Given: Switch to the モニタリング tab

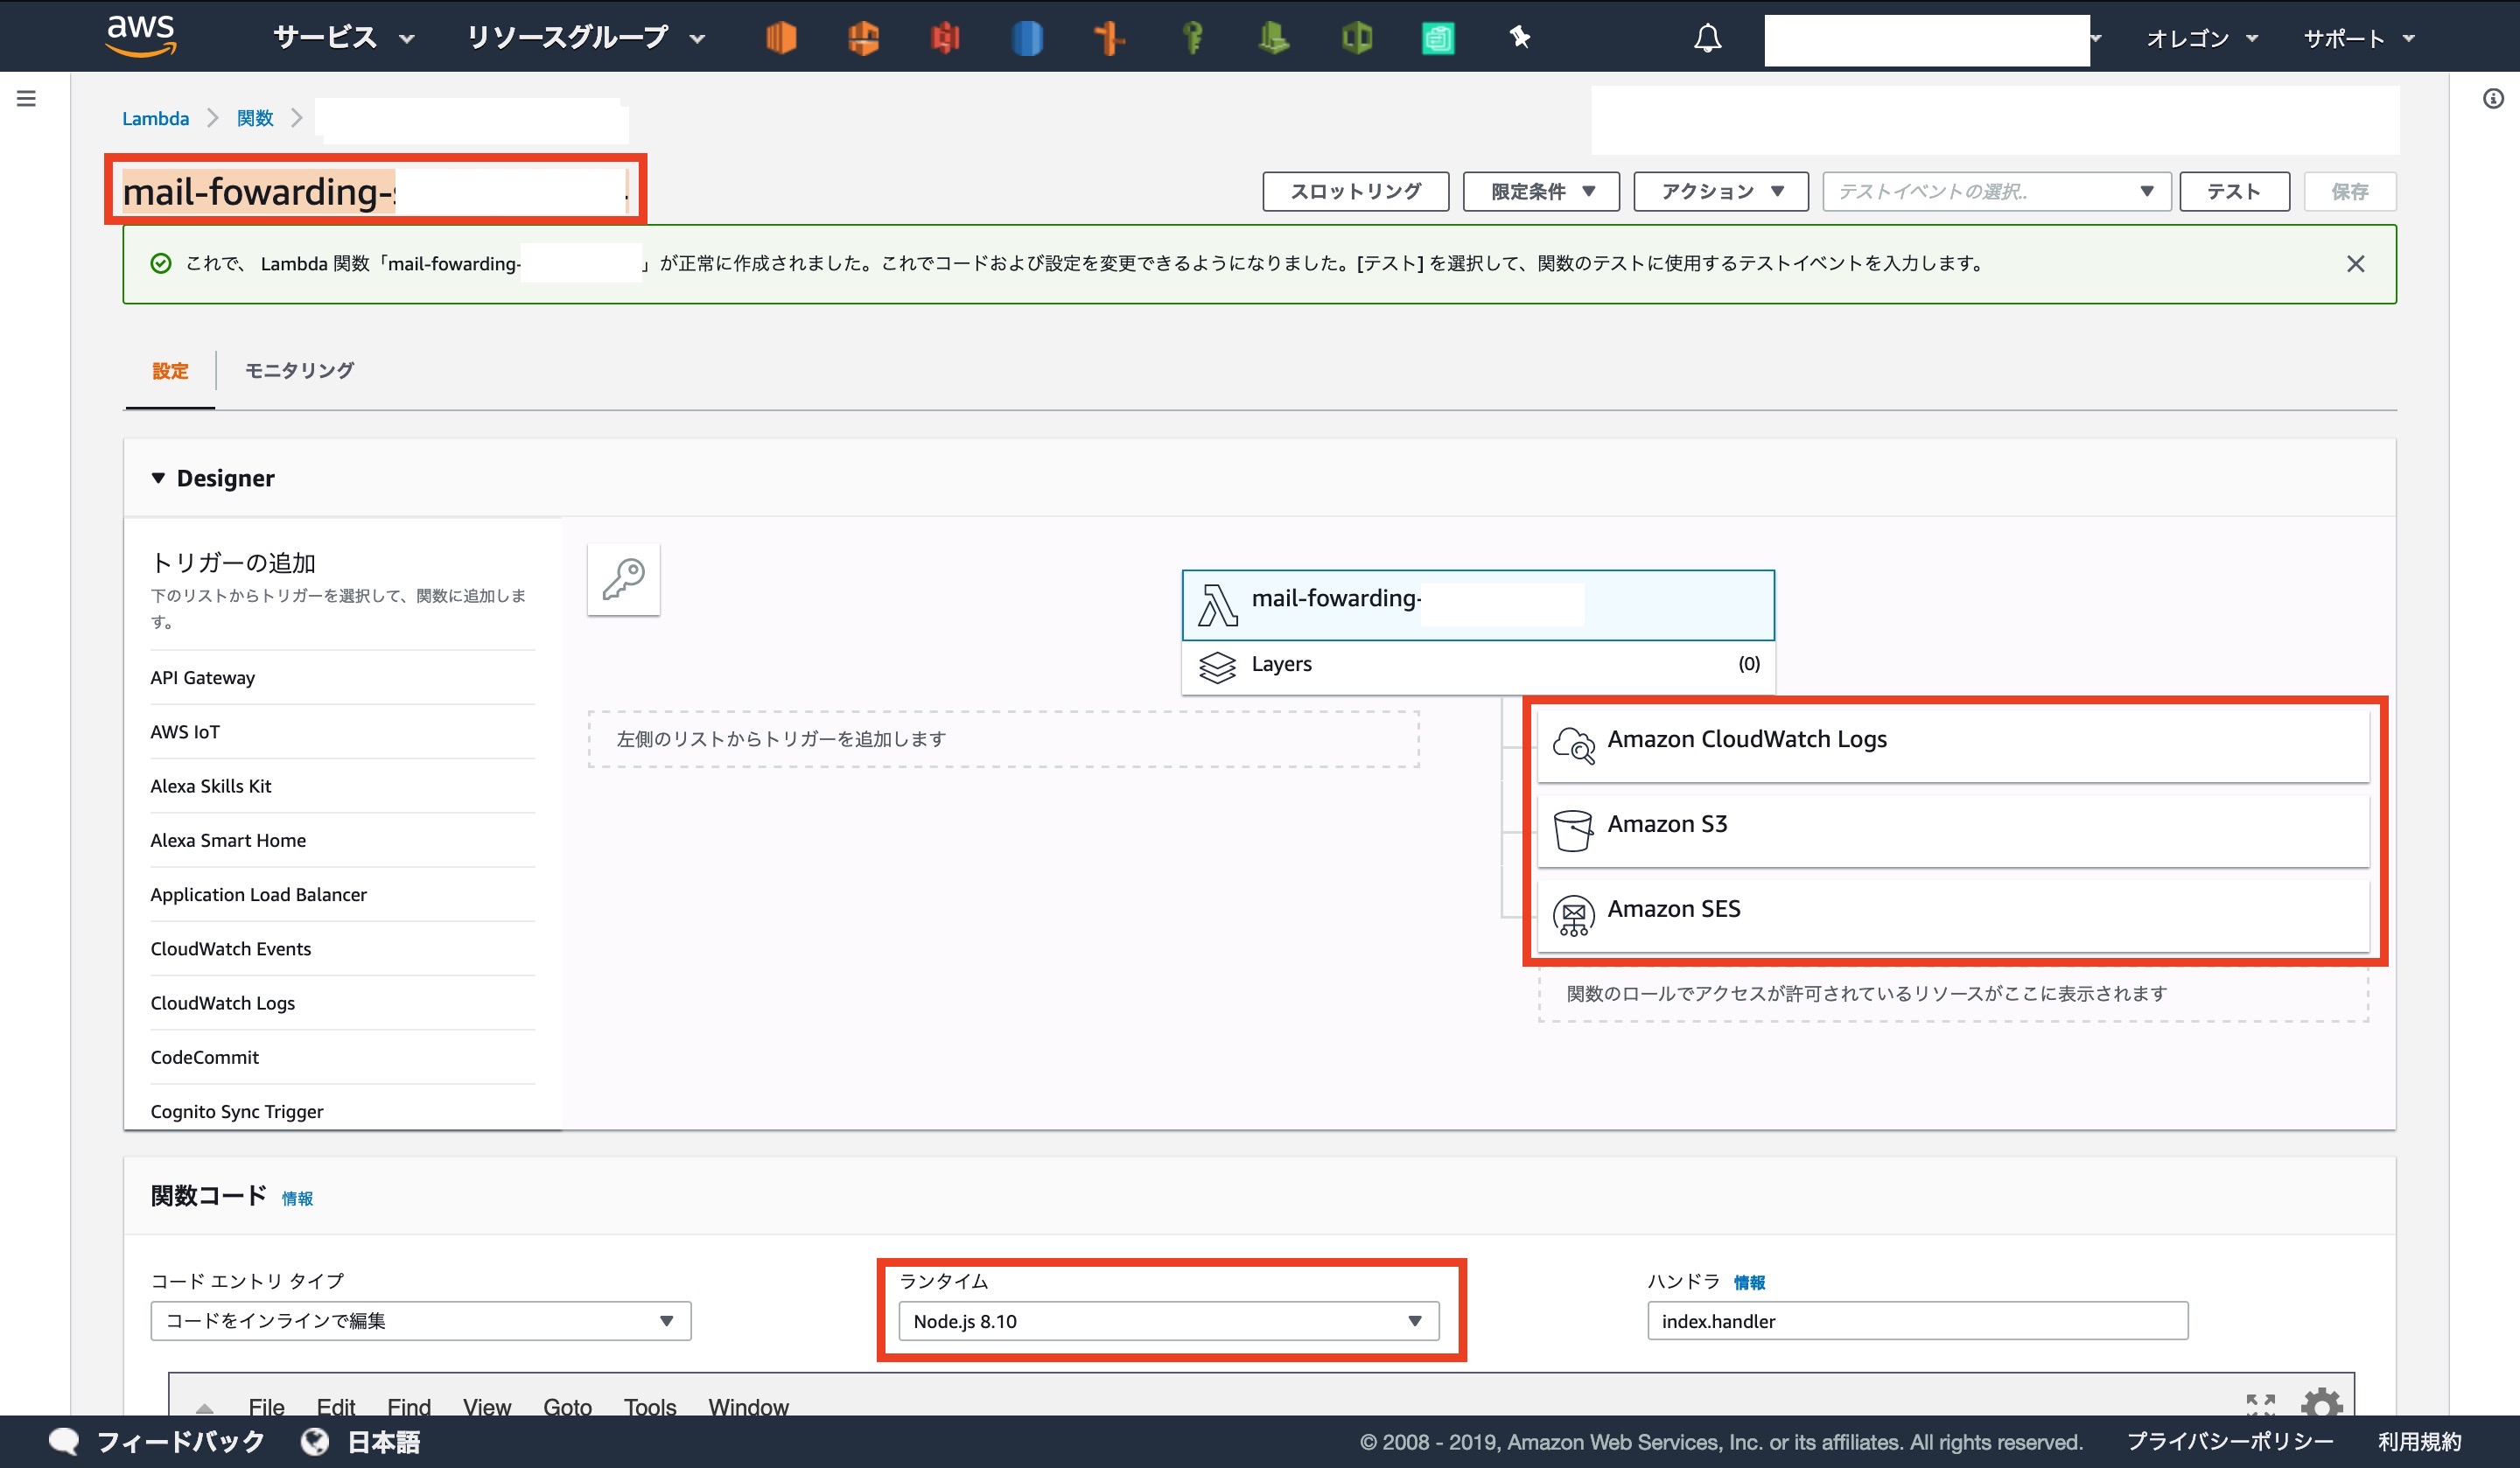Looking at the screenshot, I should point(299,371).
